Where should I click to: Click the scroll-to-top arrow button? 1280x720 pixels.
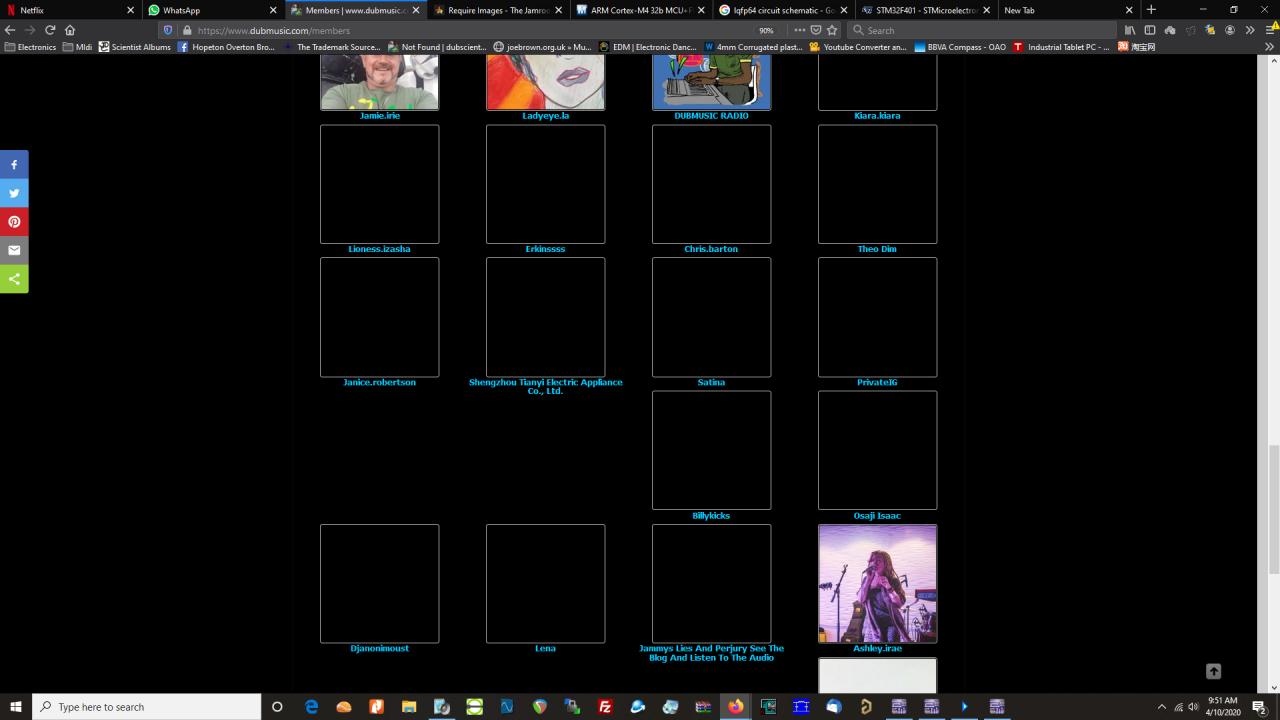1213,671
